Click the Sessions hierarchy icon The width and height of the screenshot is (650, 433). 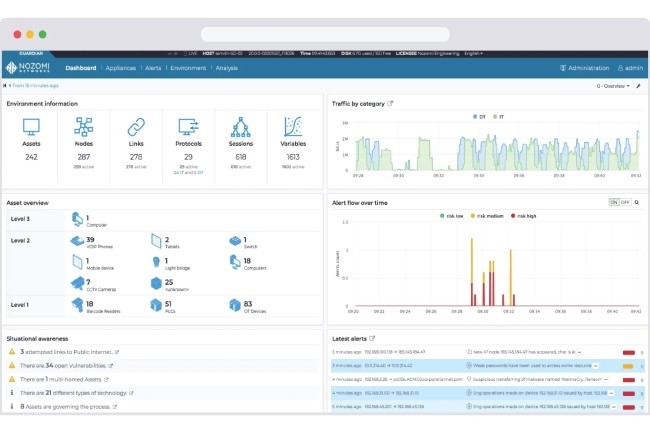click(240, 128)
